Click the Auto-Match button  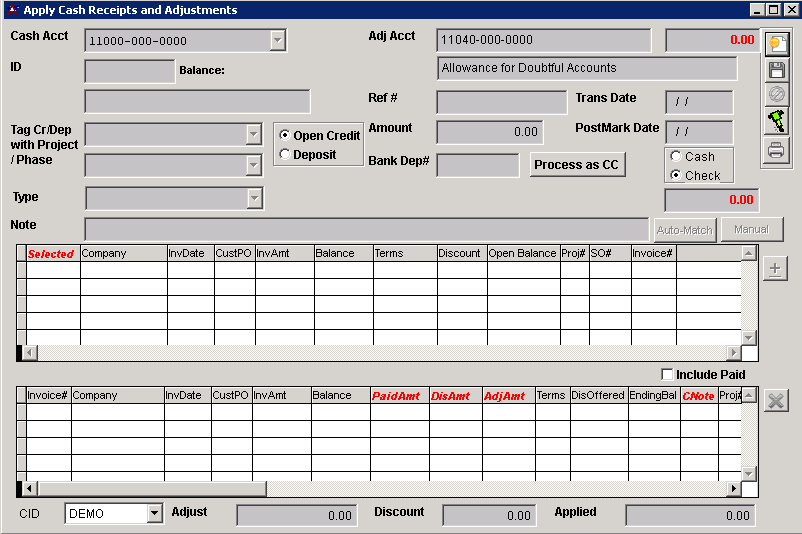point(685,230)
